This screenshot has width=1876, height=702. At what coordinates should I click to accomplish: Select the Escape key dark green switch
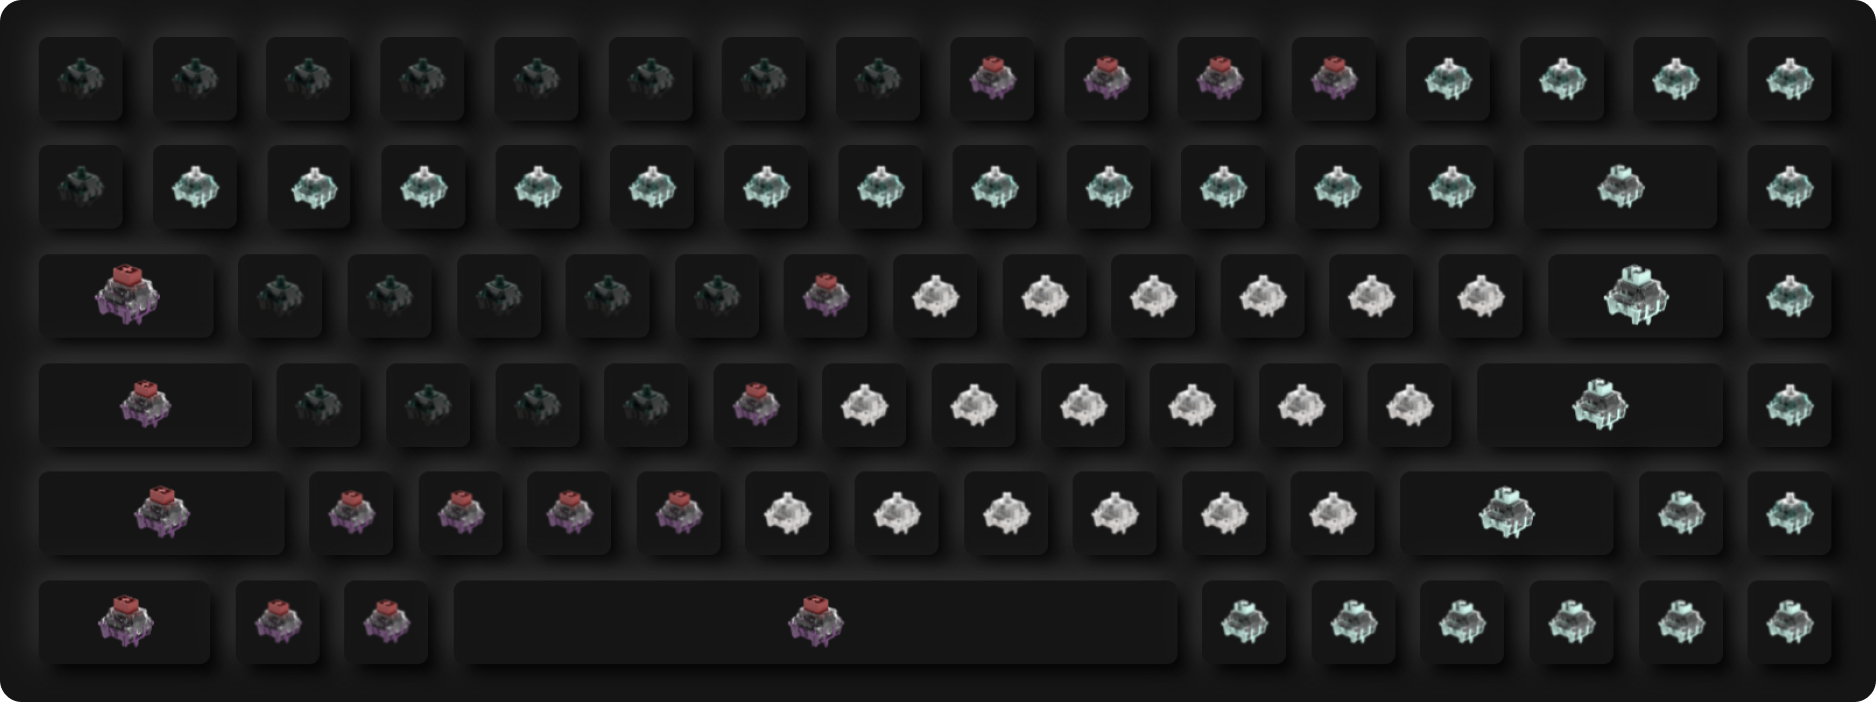[x=81, y=79]
